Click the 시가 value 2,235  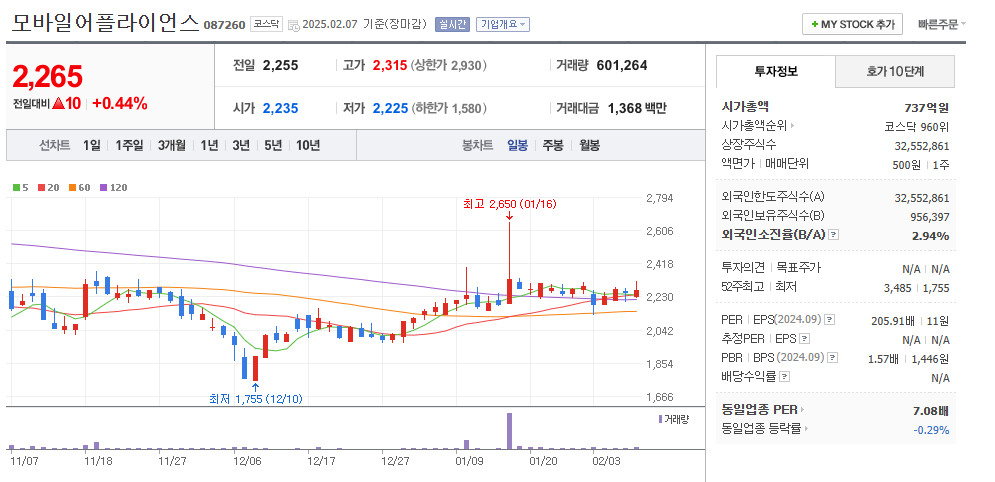click(280, 108)
